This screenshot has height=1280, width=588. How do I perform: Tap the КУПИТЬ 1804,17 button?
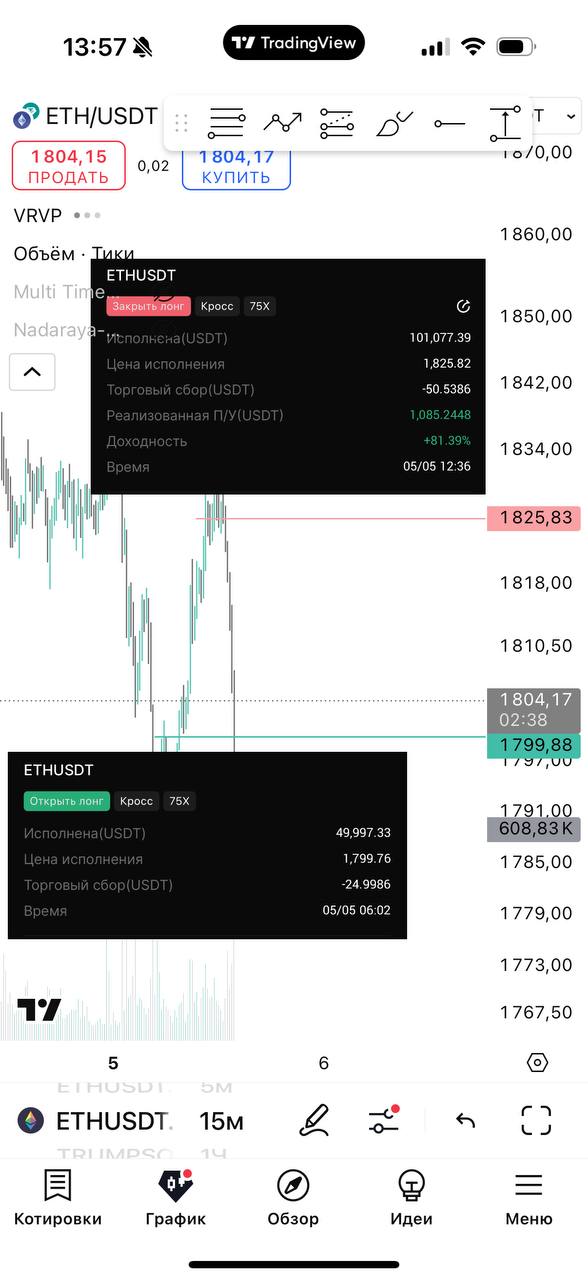click(236, 165)
